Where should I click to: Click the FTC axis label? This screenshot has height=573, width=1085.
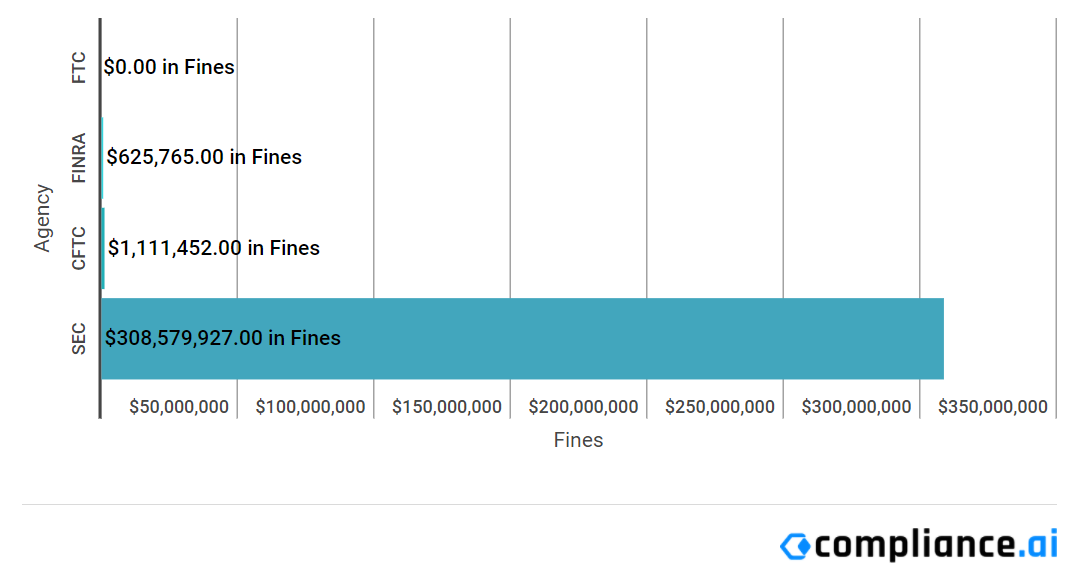click(79, 68)
